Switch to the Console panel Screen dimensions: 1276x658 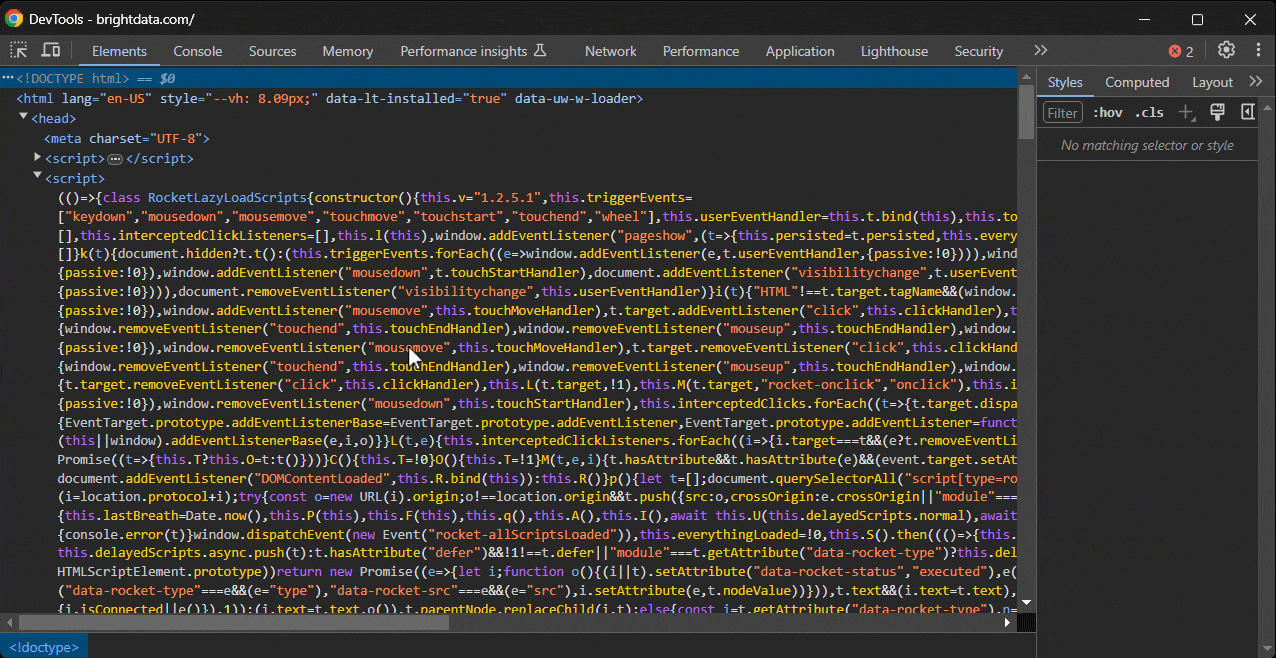(197, 50)
